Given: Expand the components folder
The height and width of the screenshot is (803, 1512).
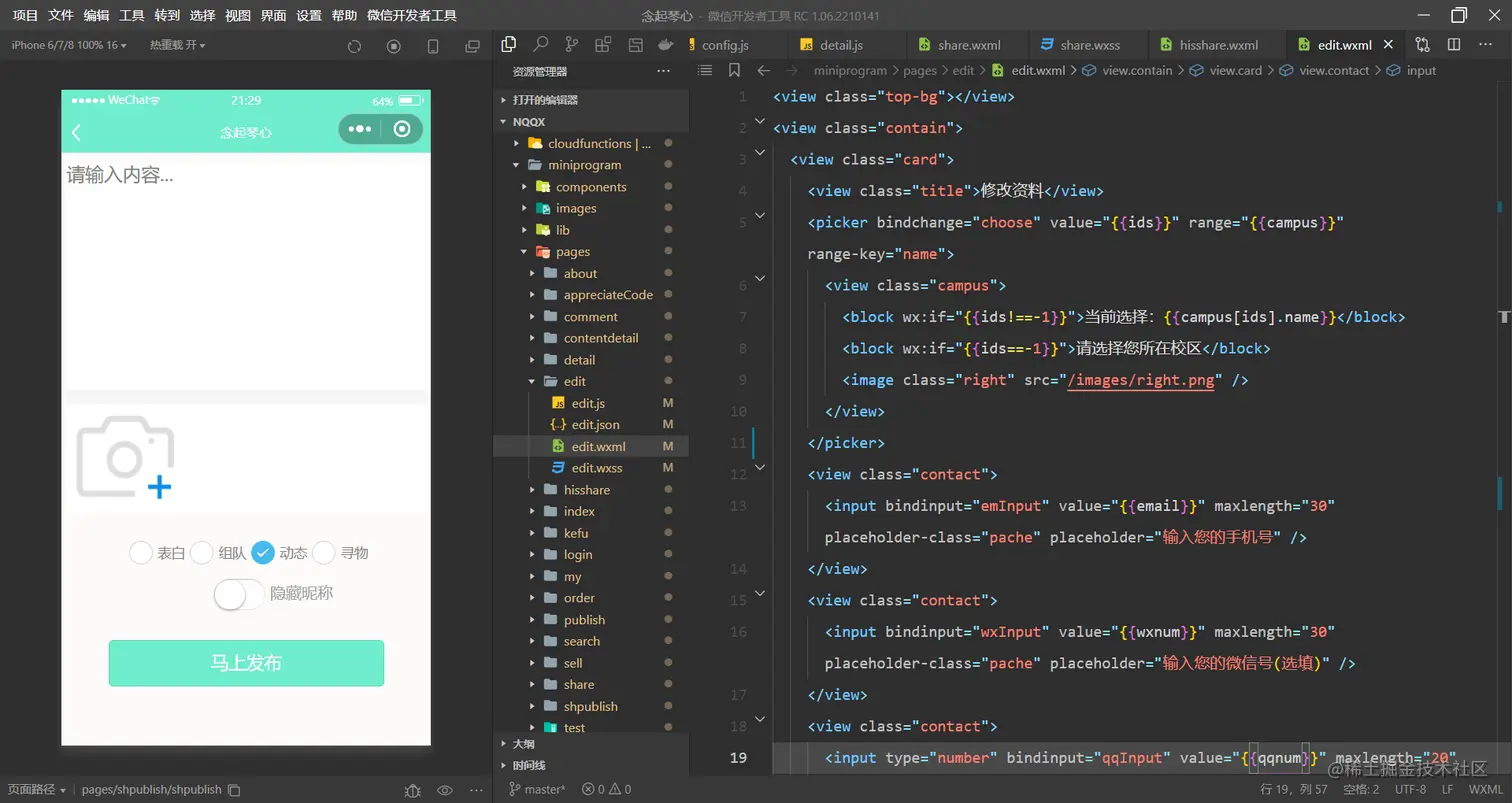Looking at the screenshot, I should click(591, 187).
